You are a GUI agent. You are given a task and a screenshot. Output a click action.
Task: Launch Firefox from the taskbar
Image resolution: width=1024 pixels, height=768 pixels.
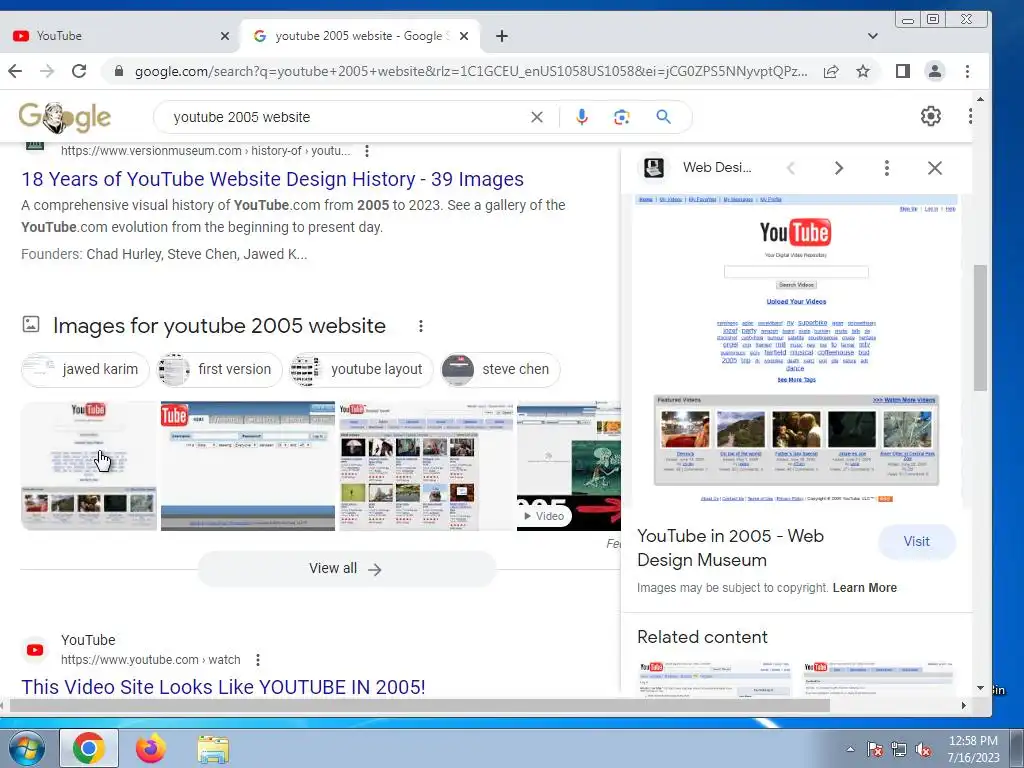tap(150, 748)
